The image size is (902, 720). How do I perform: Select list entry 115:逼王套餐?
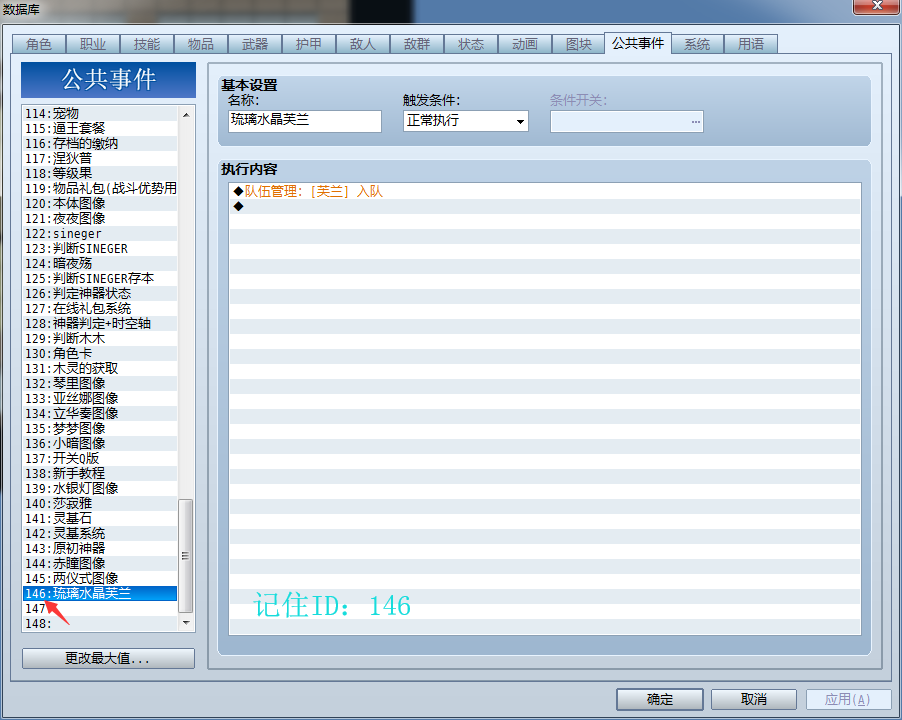(x=100, y=128)
